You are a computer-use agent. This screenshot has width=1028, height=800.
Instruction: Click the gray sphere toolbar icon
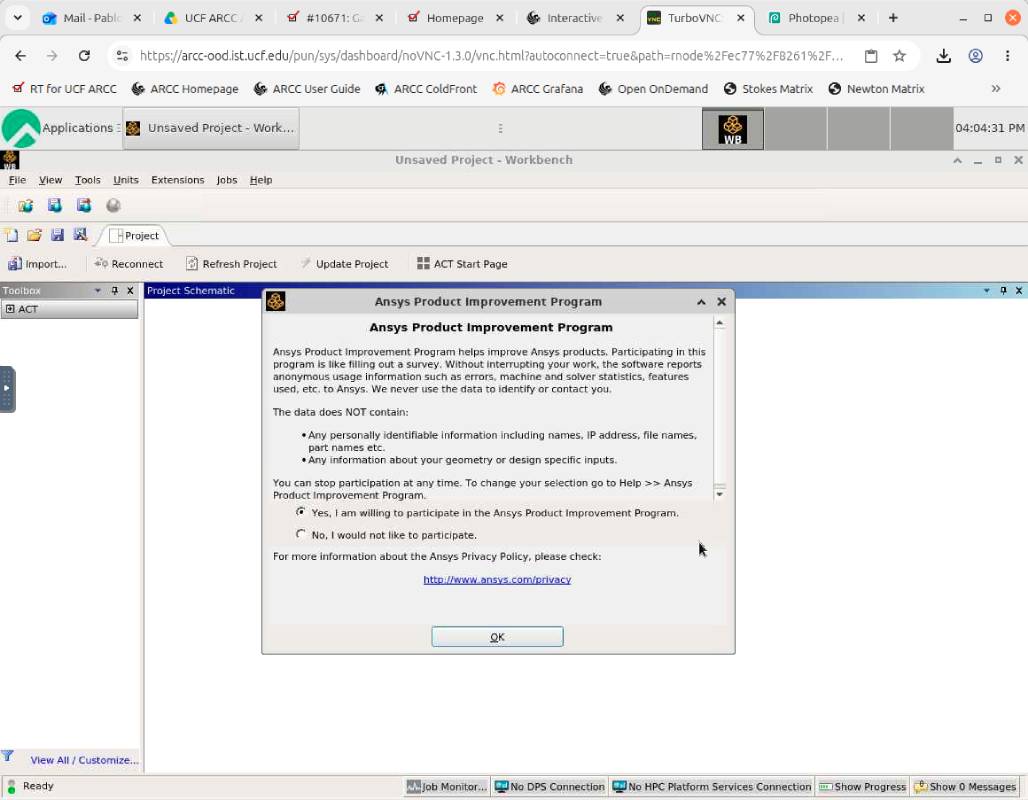[x=113, y=206]
